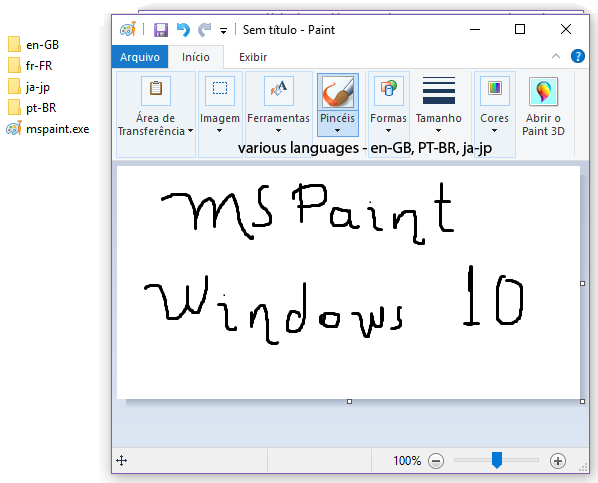Maximize the Paint window
598x483 pixels.
(520, 29)
